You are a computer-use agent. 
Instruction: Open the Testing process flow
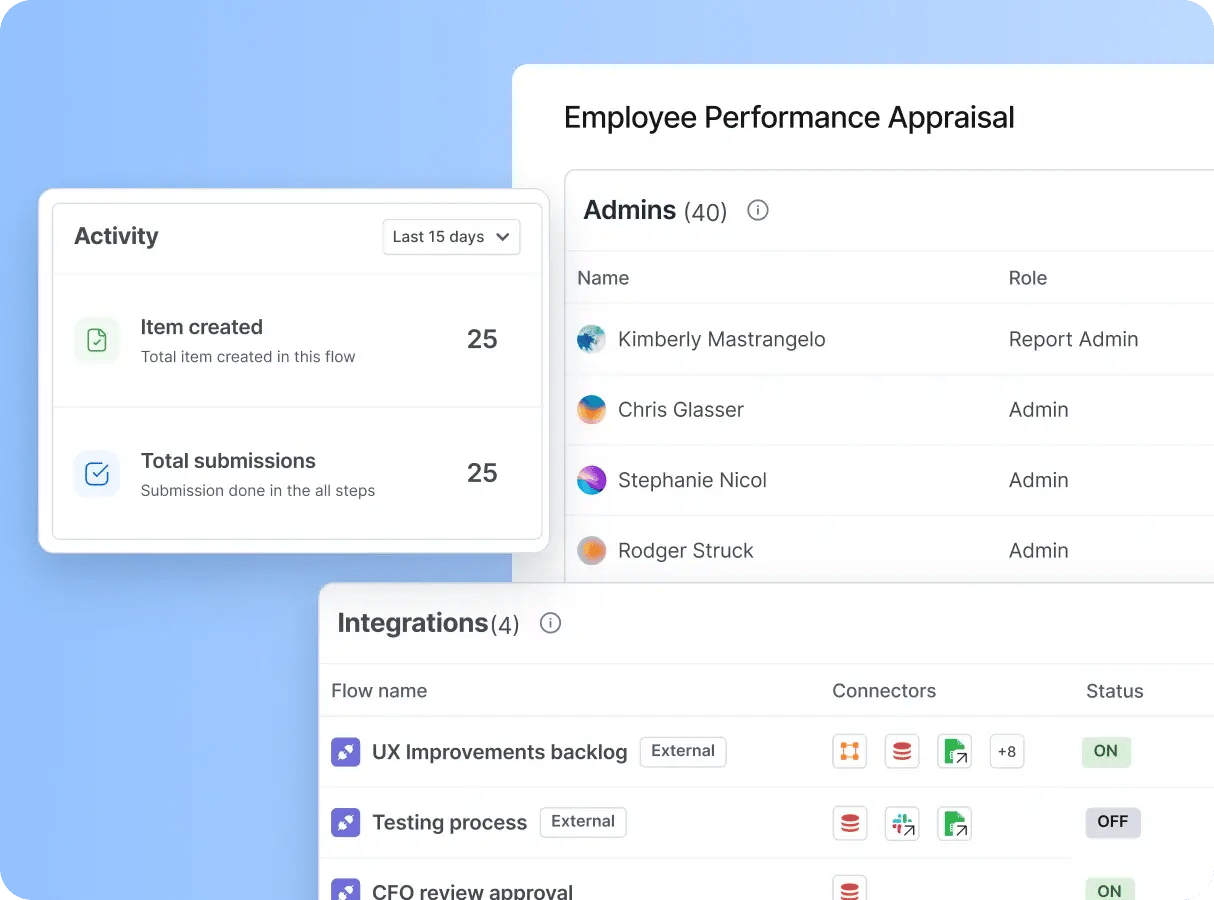click(x=449, y=823)
